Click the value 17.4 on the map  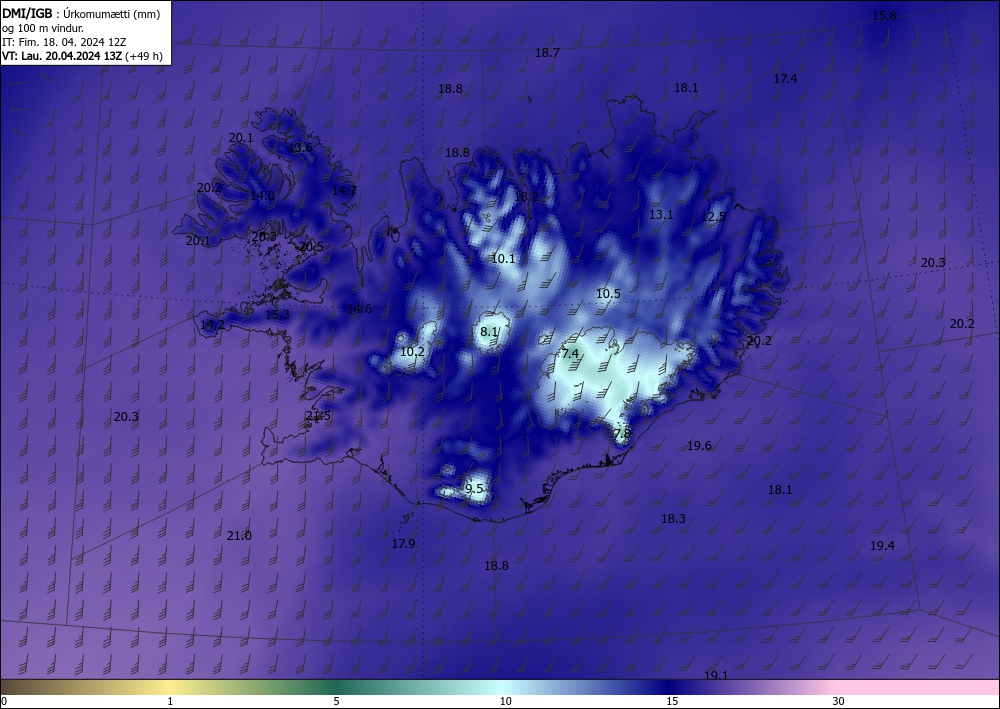tap(785, 78)
